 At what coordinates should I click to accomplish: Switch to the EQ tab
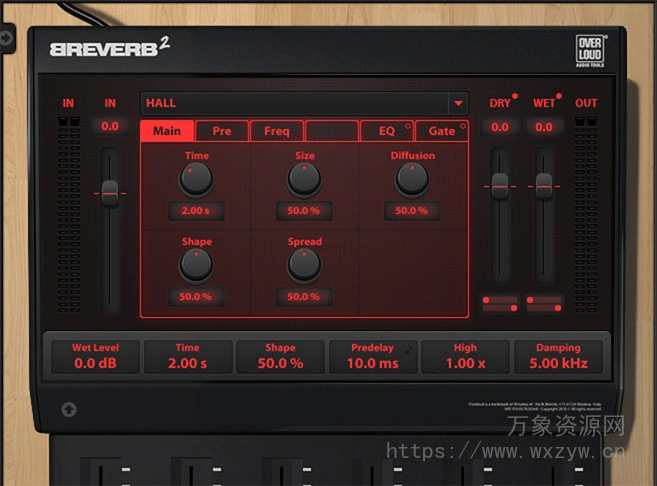click(x=386, y=131)
